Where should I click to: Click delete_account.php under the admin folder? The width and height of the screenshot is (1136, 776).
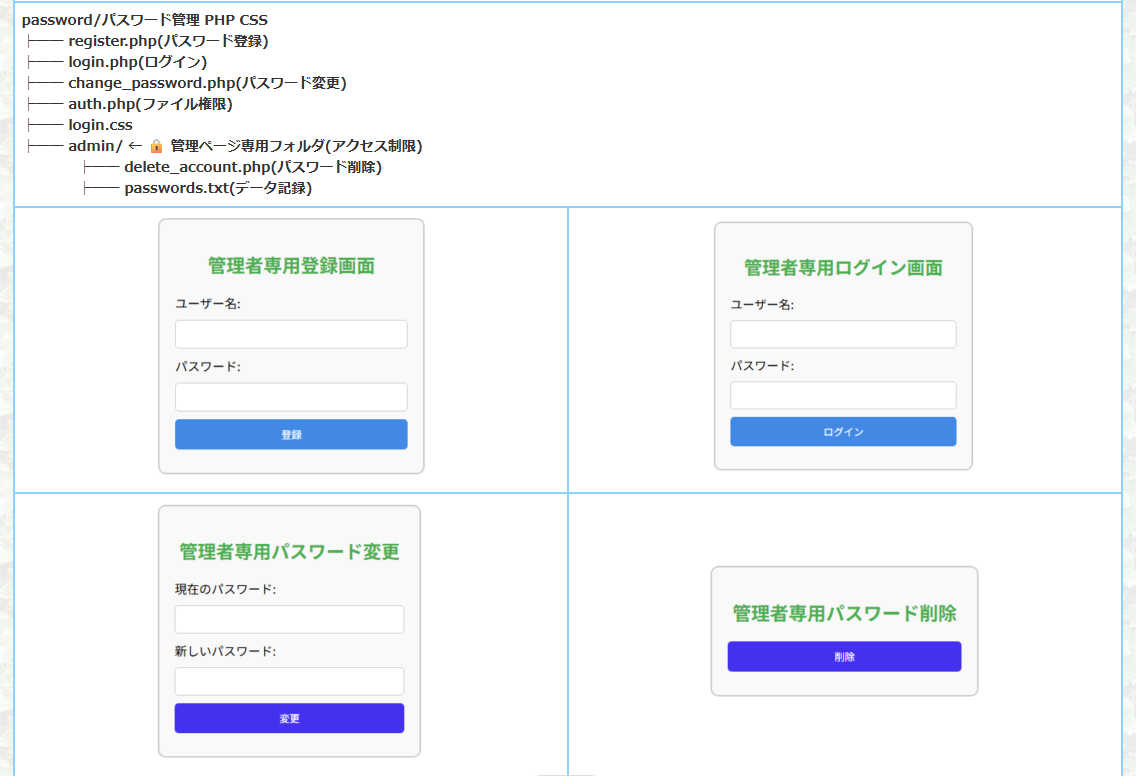pos(196,167)
